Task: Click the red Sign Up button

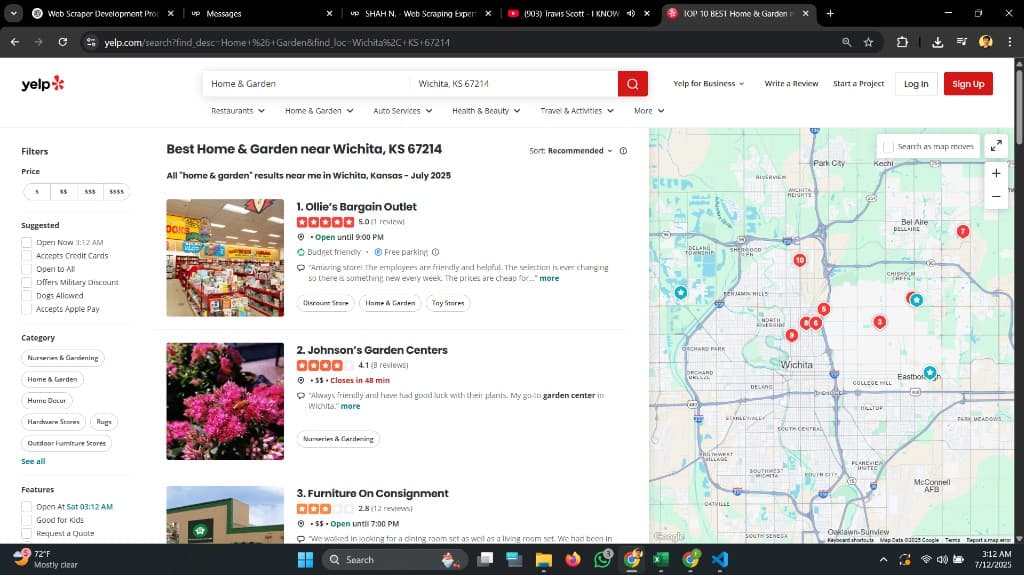Action: [968, 84]
